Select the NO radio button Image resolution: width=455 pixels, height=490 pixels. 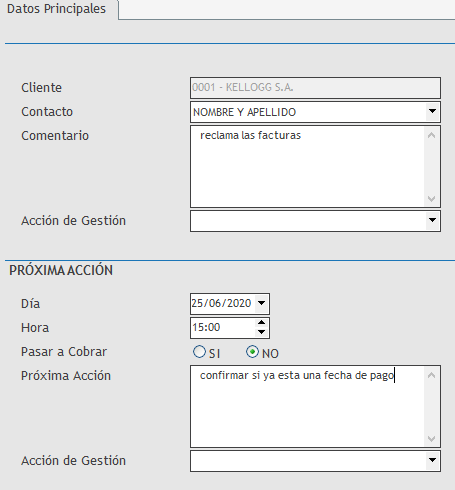click(252, 352)
